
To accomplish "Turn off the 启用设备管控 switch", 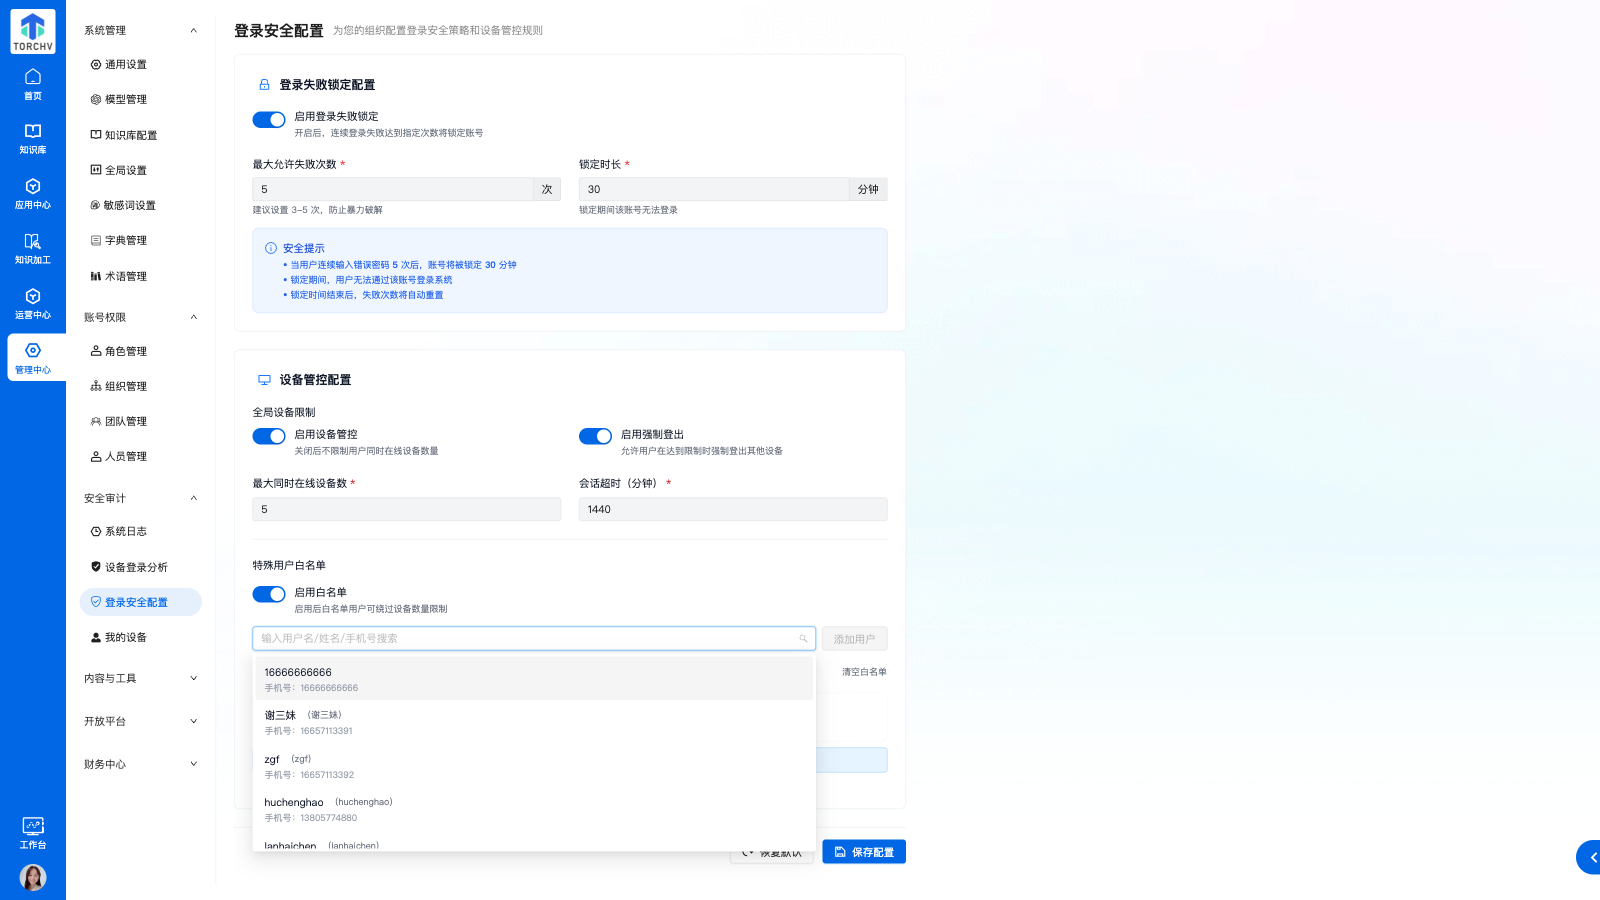I will click(x=269, y=436).
